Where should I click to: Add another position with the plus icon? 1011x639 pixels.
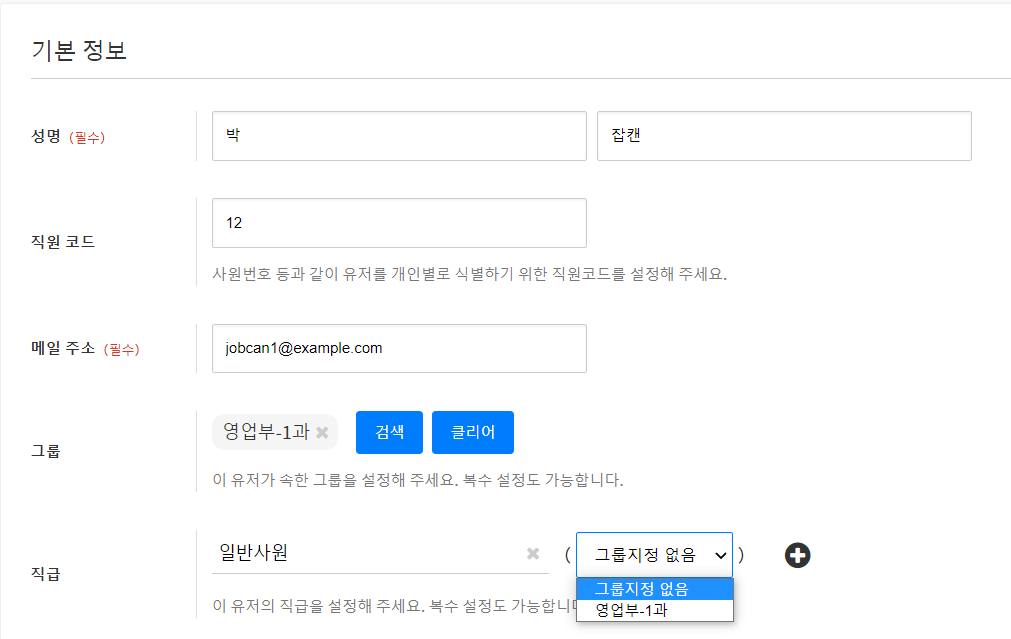[797, 555]
